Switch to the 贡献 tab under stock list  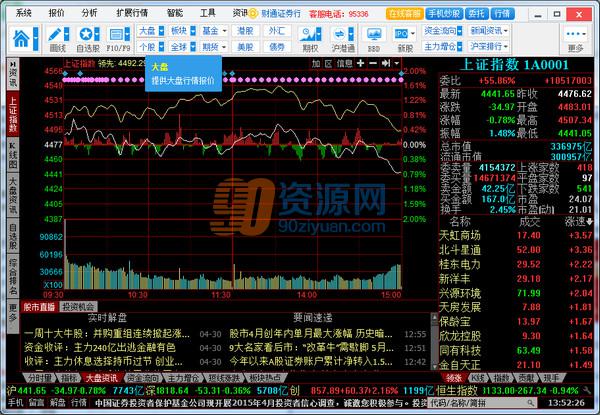[527, 378]
